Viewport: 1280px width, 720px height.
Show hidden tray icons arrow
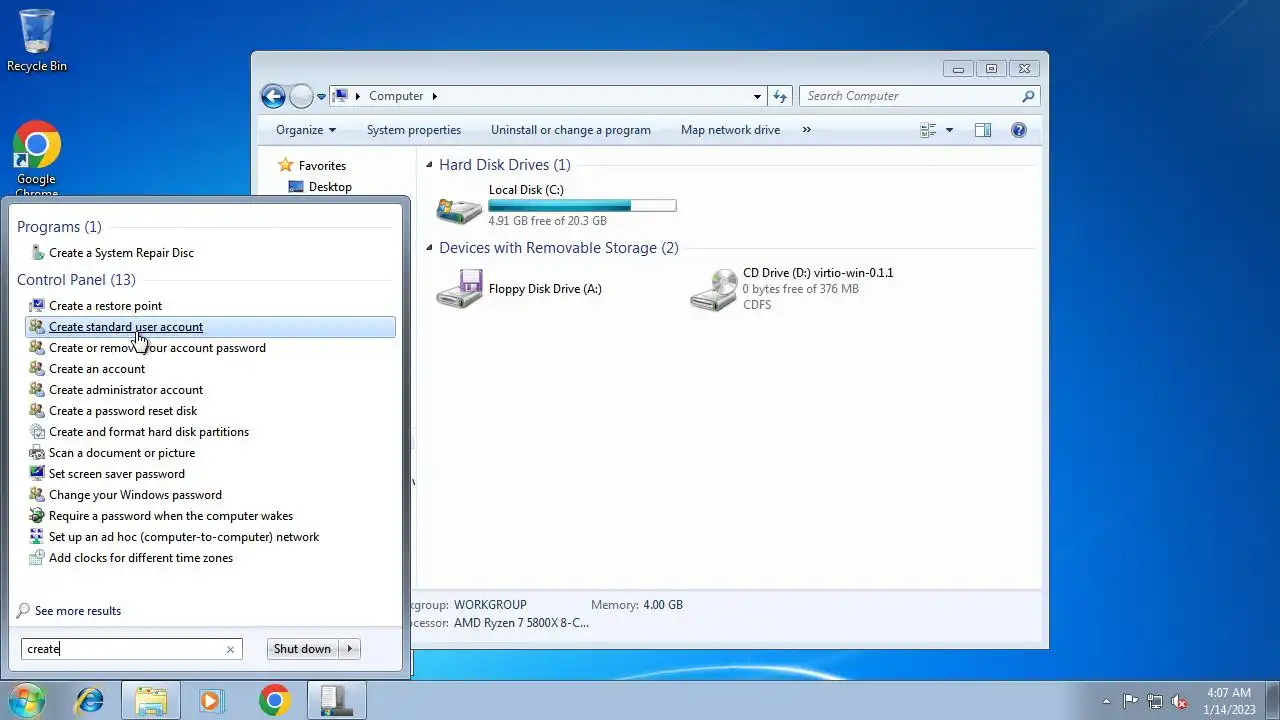click(x=1106, y=701)
